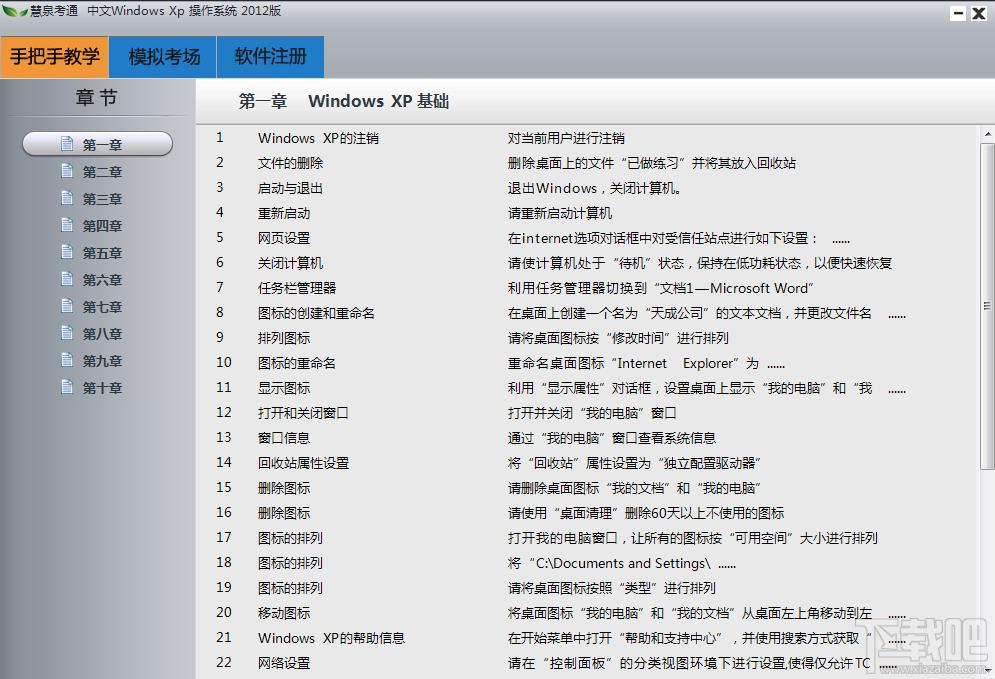This screenshot has height=679, width=995.
Task: Click the document icon beside 第六章
Action: point(67,279)
